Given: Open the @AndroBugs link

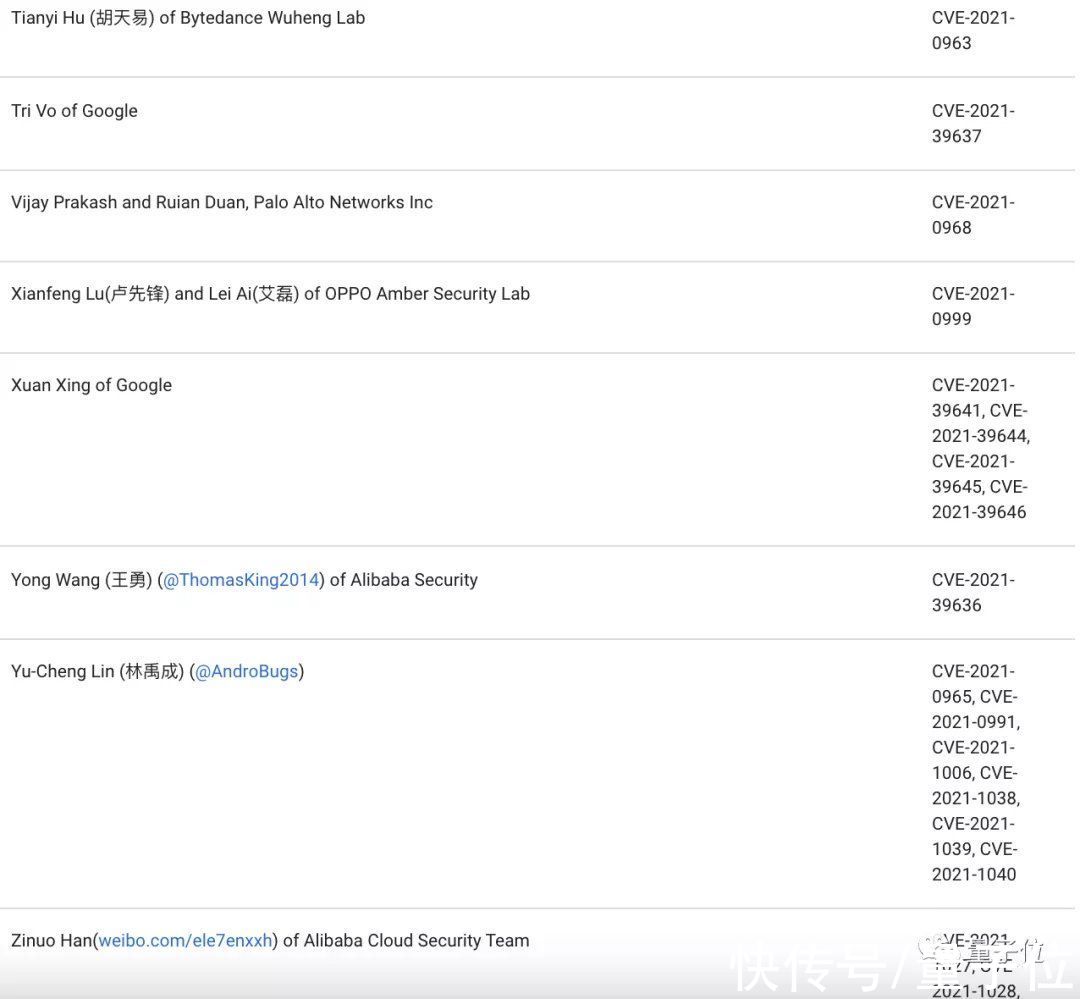Looking at the screenshot, I should coord(247,672).
